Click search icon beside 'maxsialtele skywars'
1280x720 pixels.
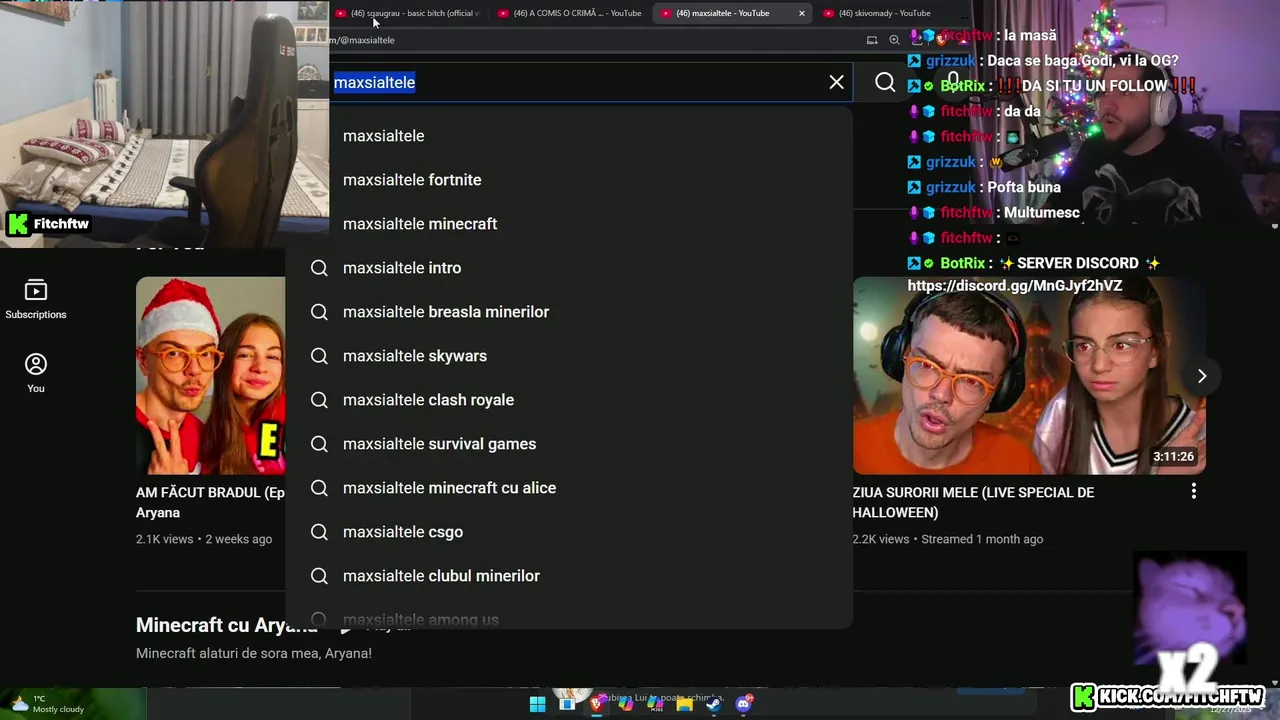click(319, 356)
